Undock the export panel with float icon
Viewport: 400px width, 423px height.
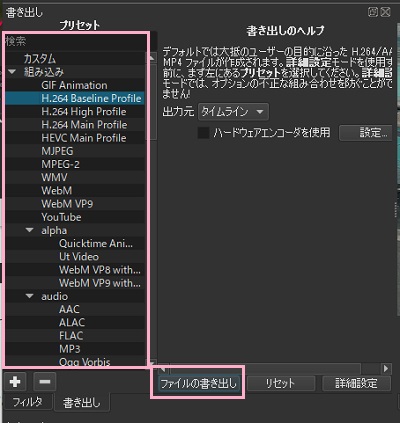tap(373, 12)
